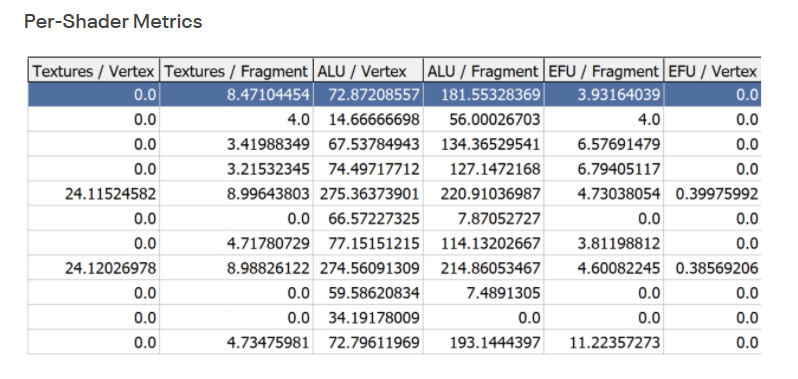
Task: Select the cell 34.19178009
Action: tap(368, 318)
